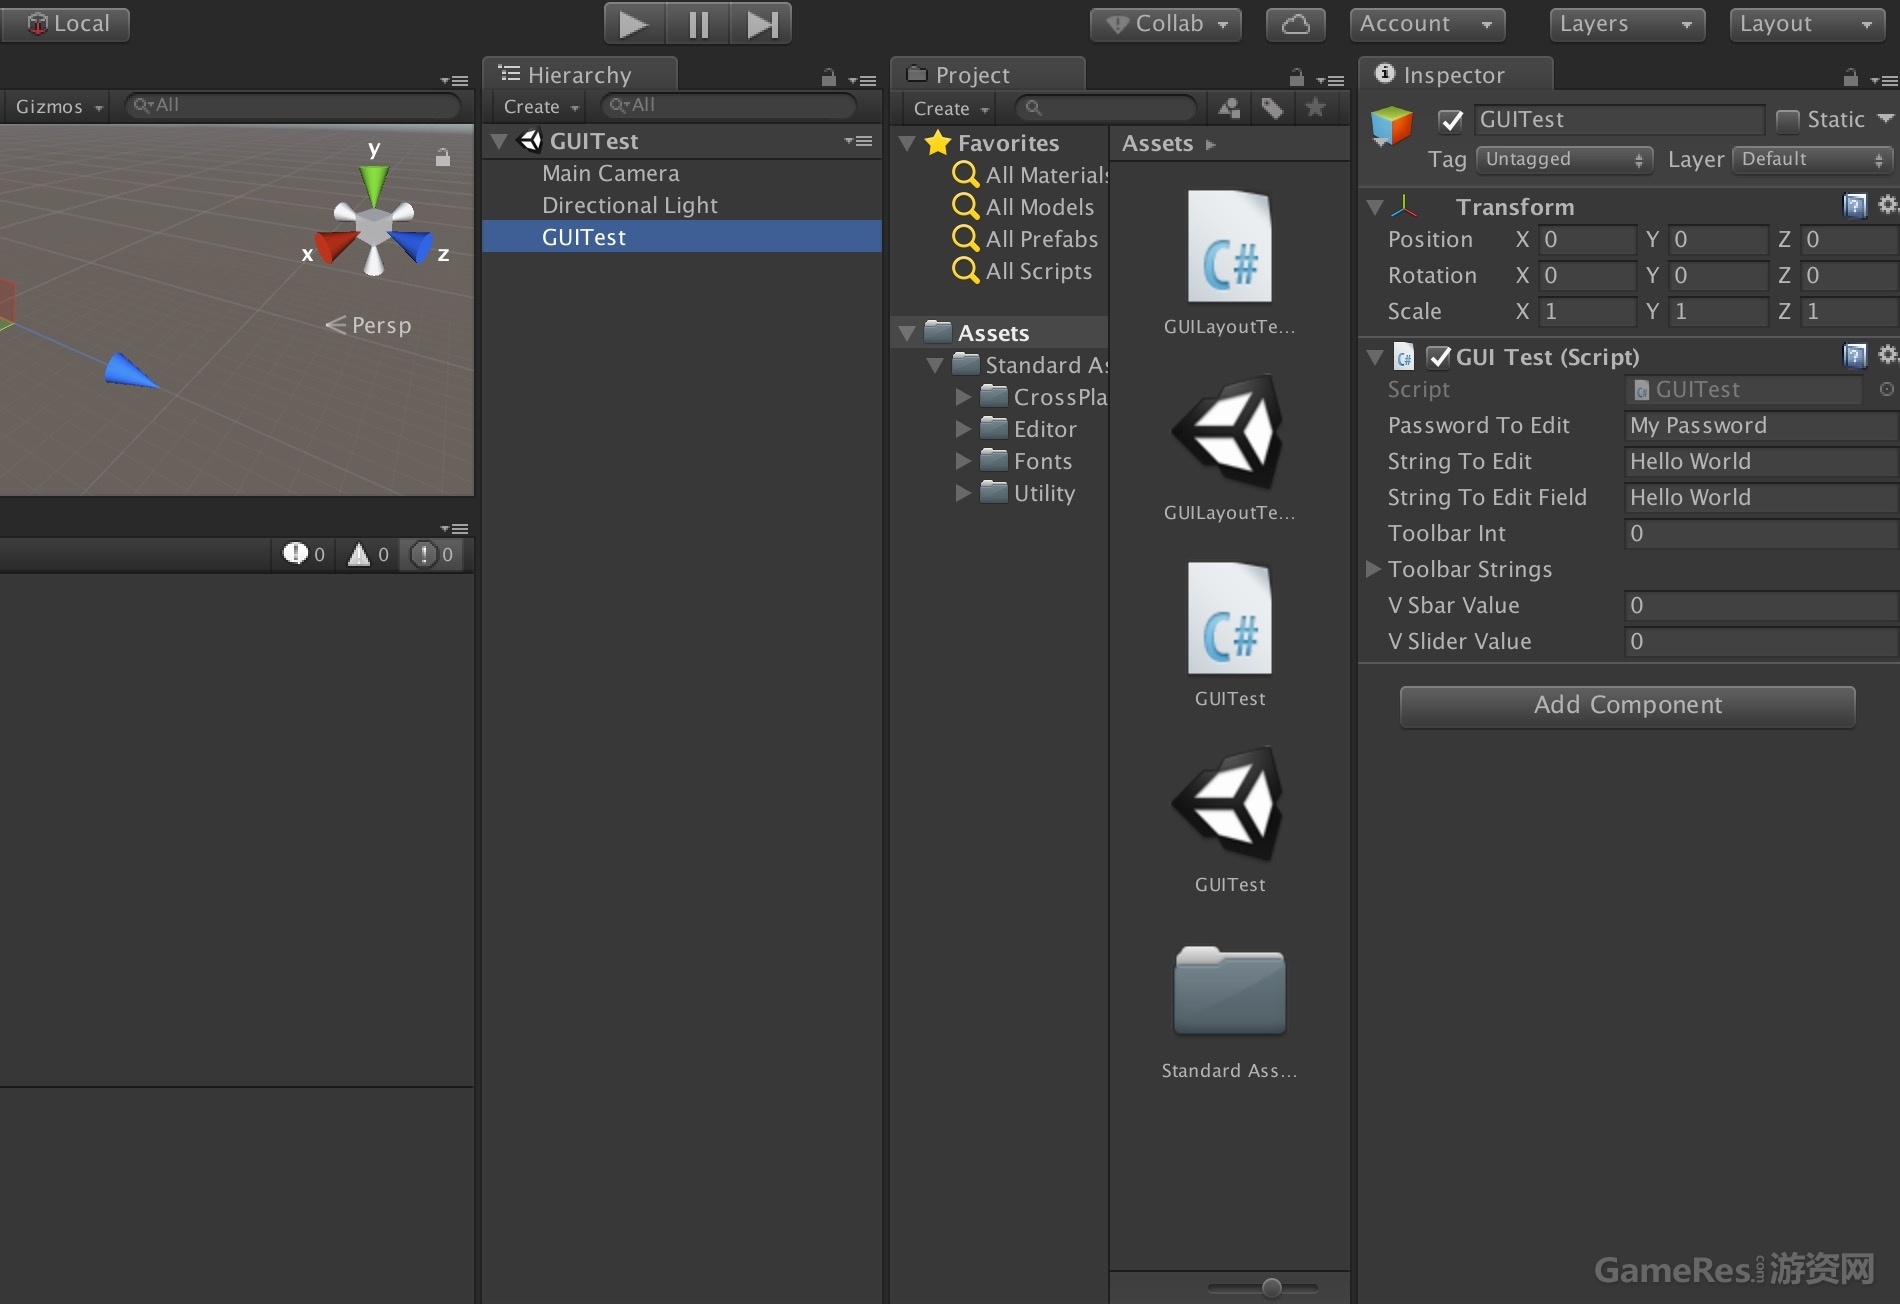
Task: Select the GUITest object in Hierarchy
Action: (682, 237)
